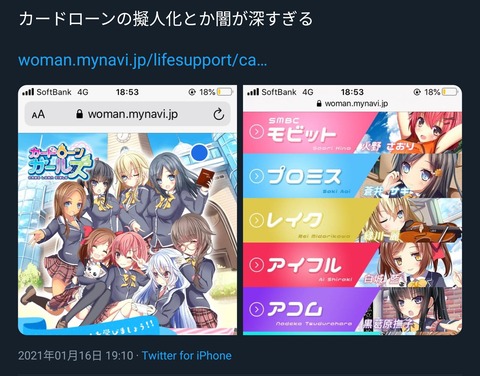This screenshot has width=480, height=376.
Task: Click the circle arrow beside アイフル
Action: coord(256,265)
